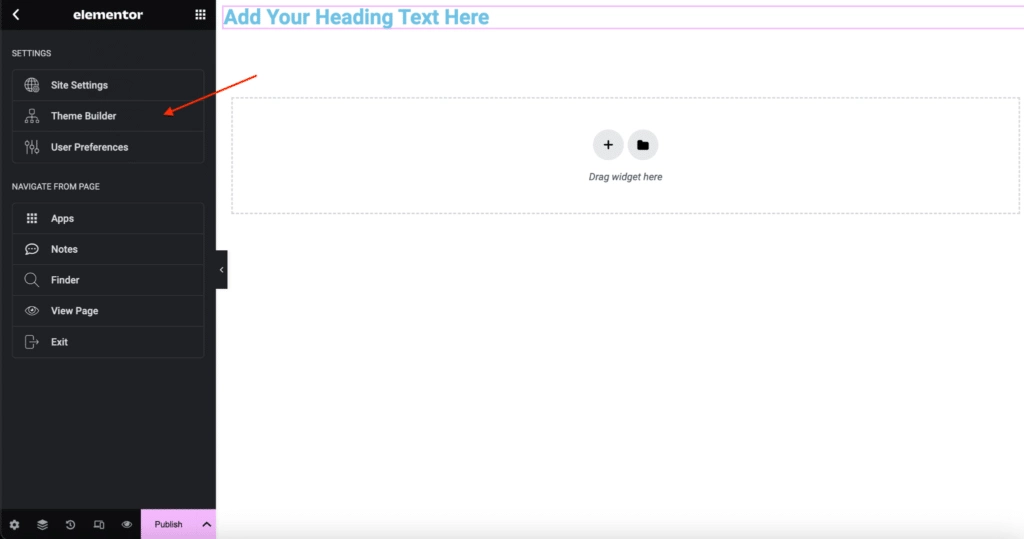The width and height of the screenshot is (1024, 539).
Task: Expand save options arrow beside Publish
Action: (x=206, y=525)
